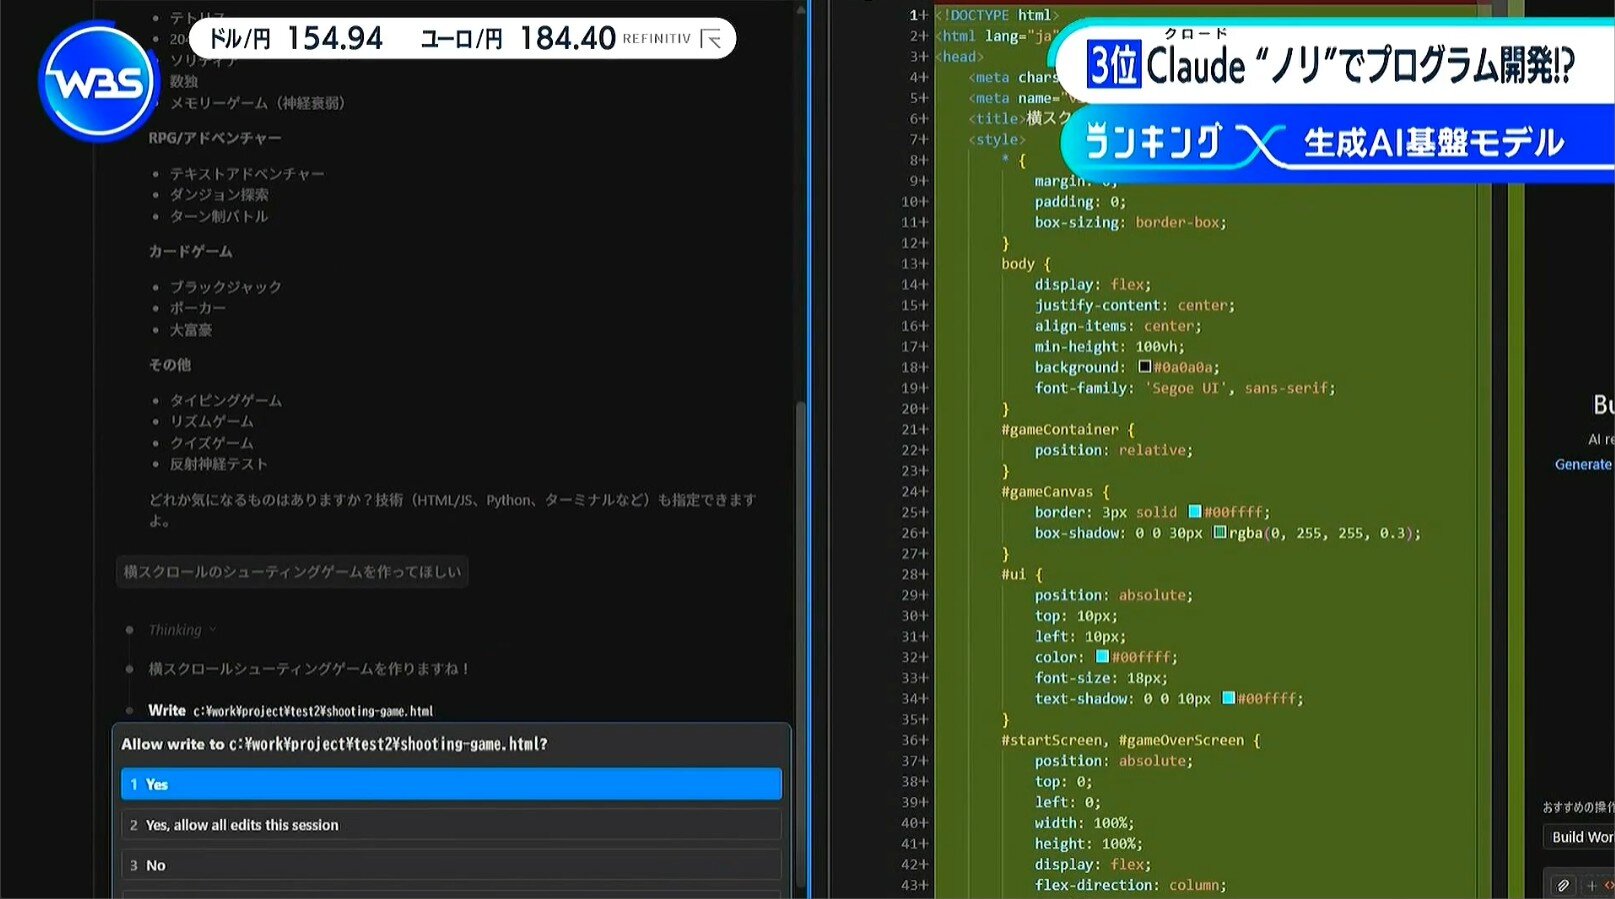Click the rgba box-shadow color swatch

(x=1220, y=533)
